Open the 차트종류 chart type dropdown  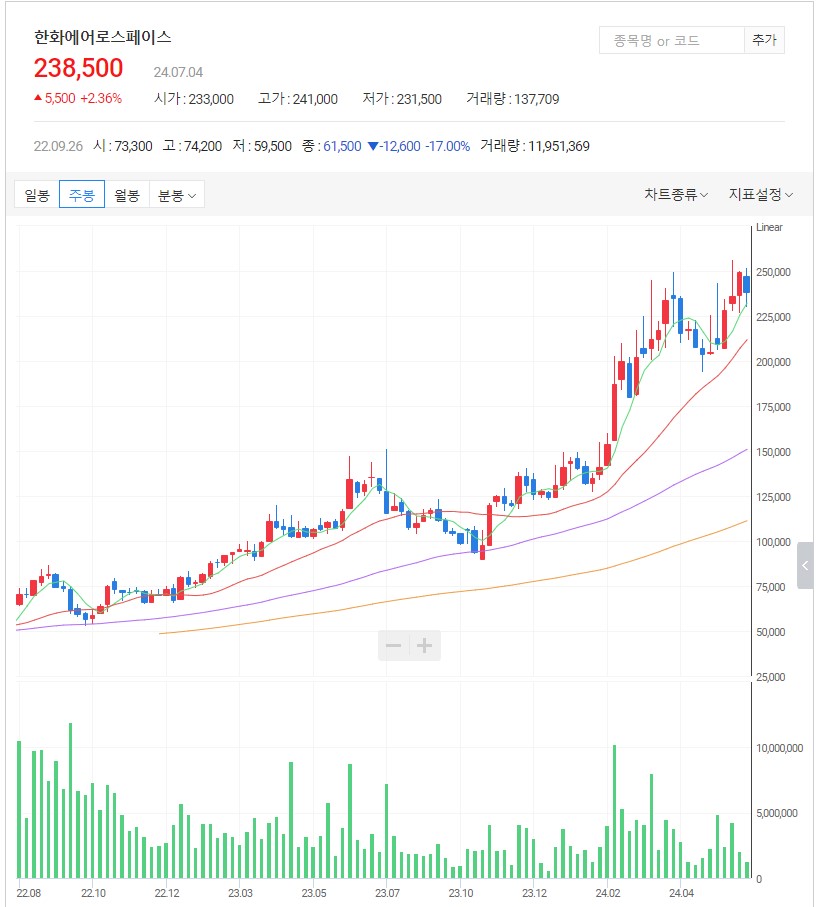(676, 195)
